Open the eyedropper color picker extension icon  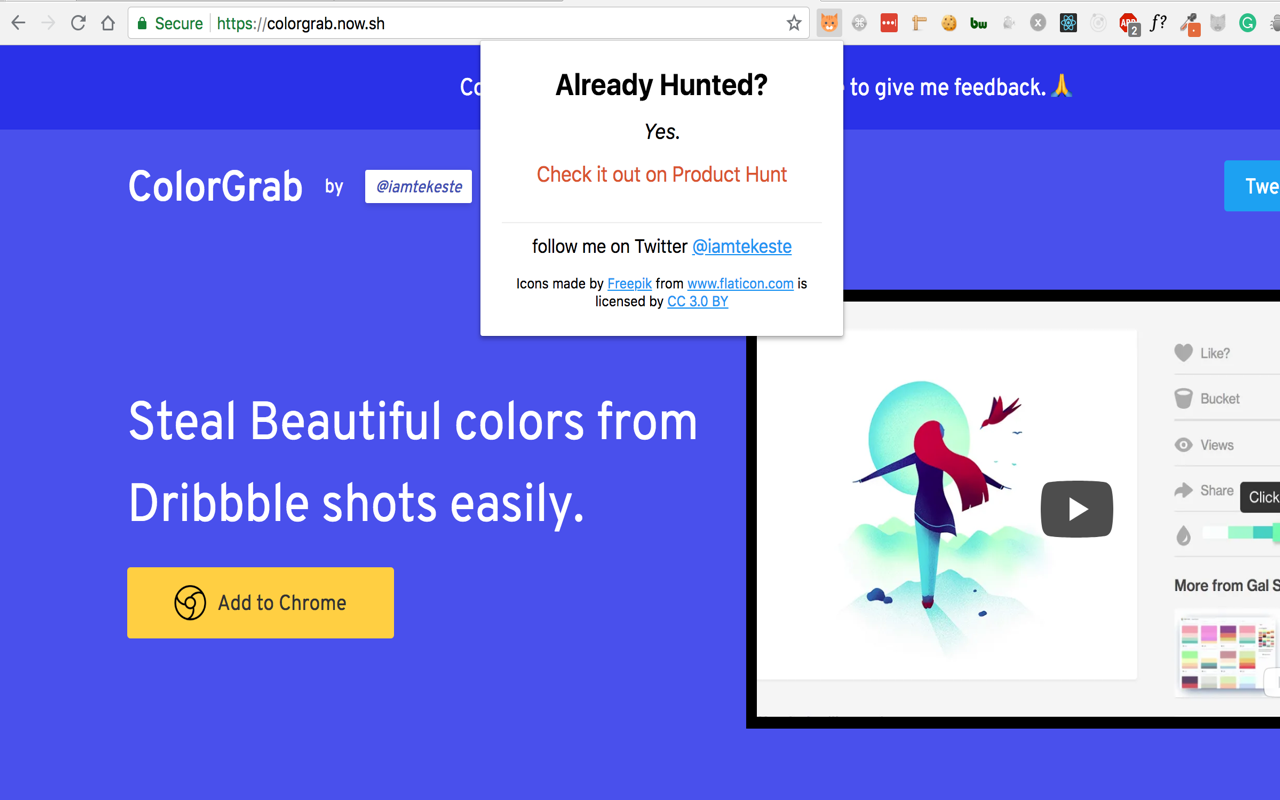(x=1189, y=24)
